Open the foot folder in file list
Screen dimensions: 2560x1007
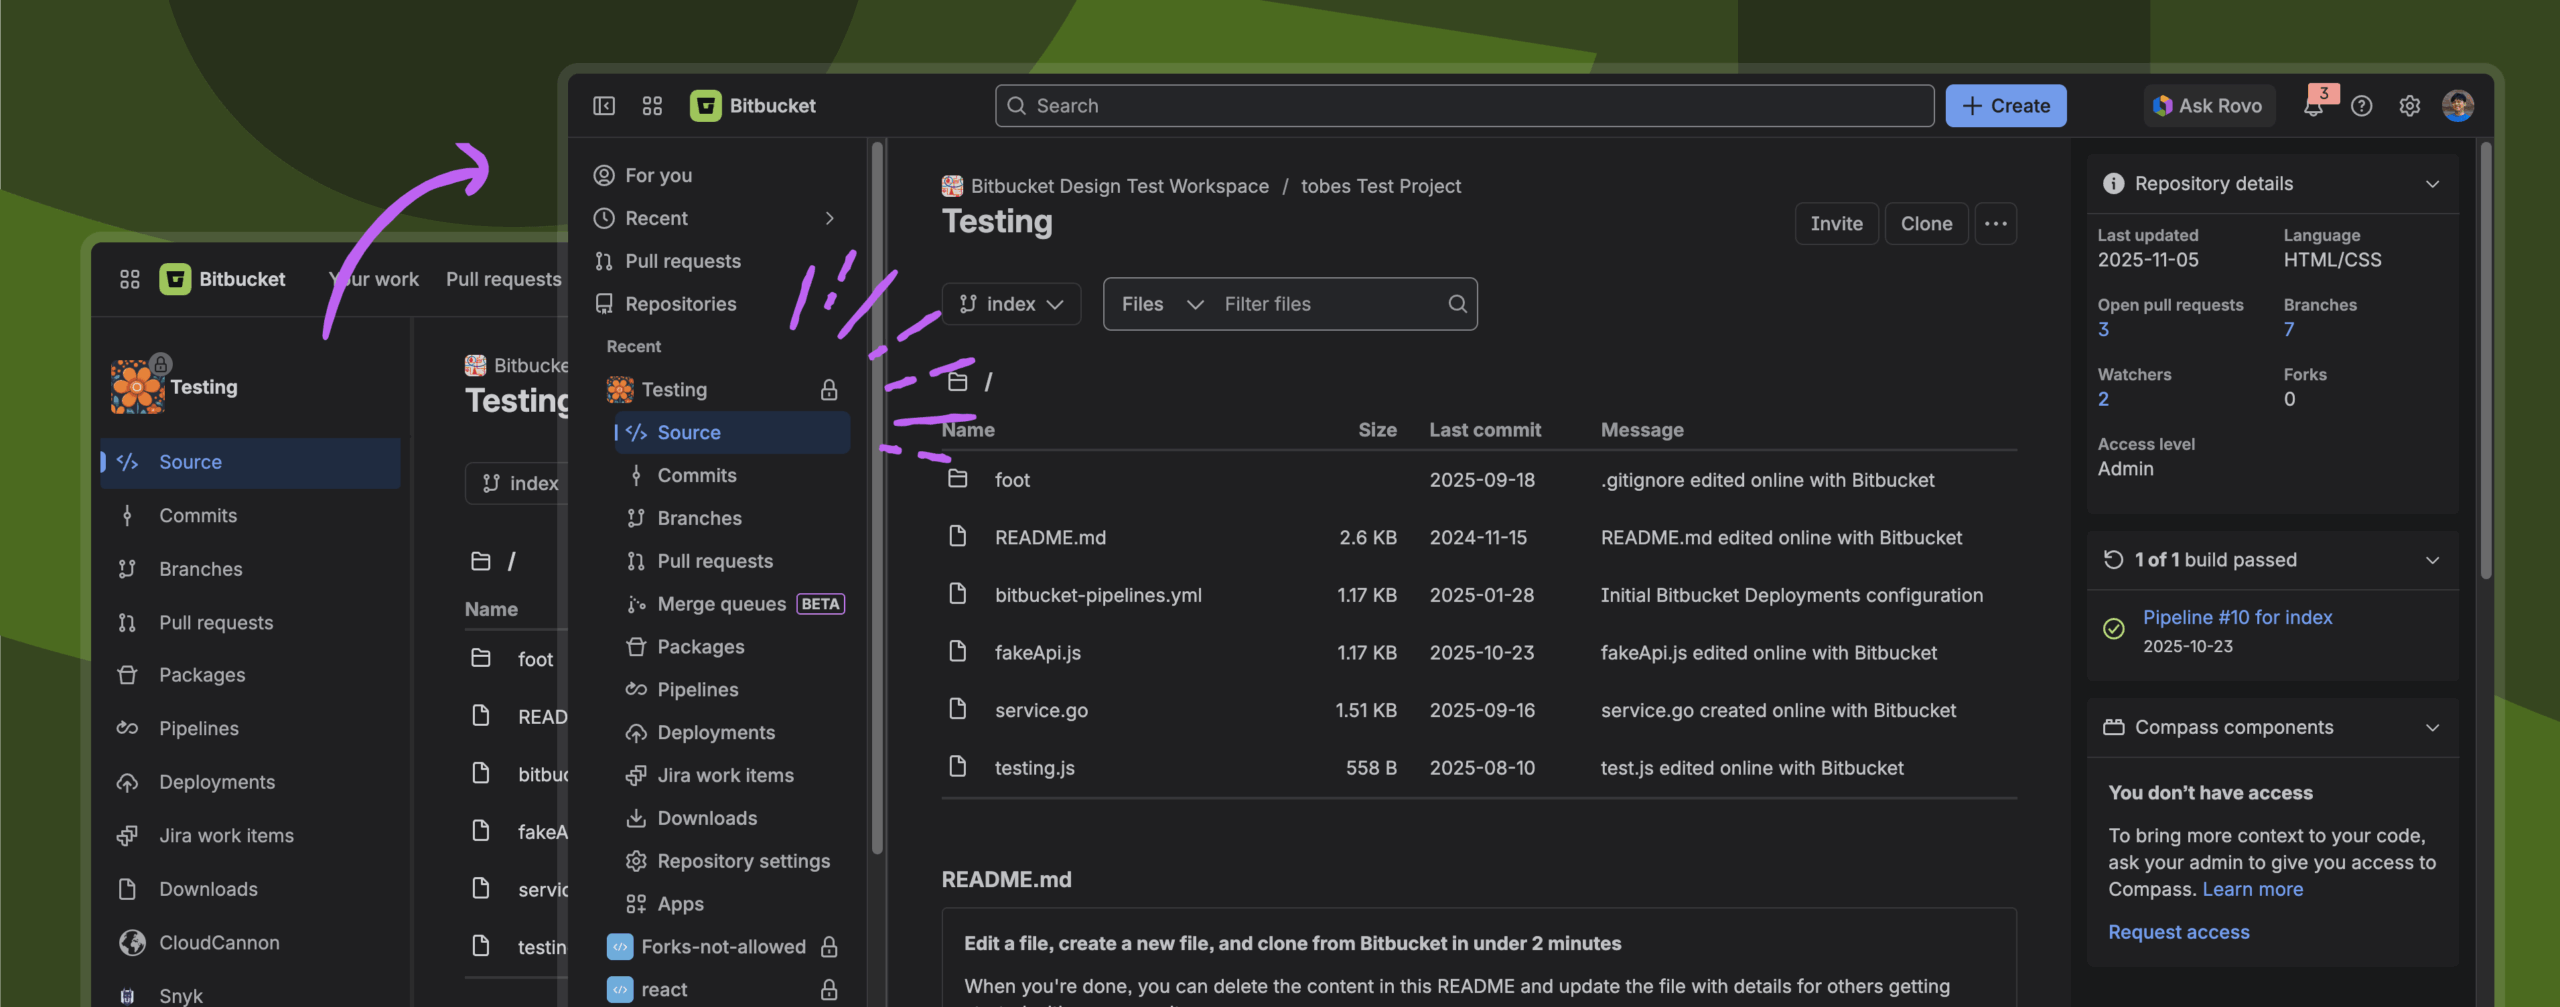[1012, 480]
